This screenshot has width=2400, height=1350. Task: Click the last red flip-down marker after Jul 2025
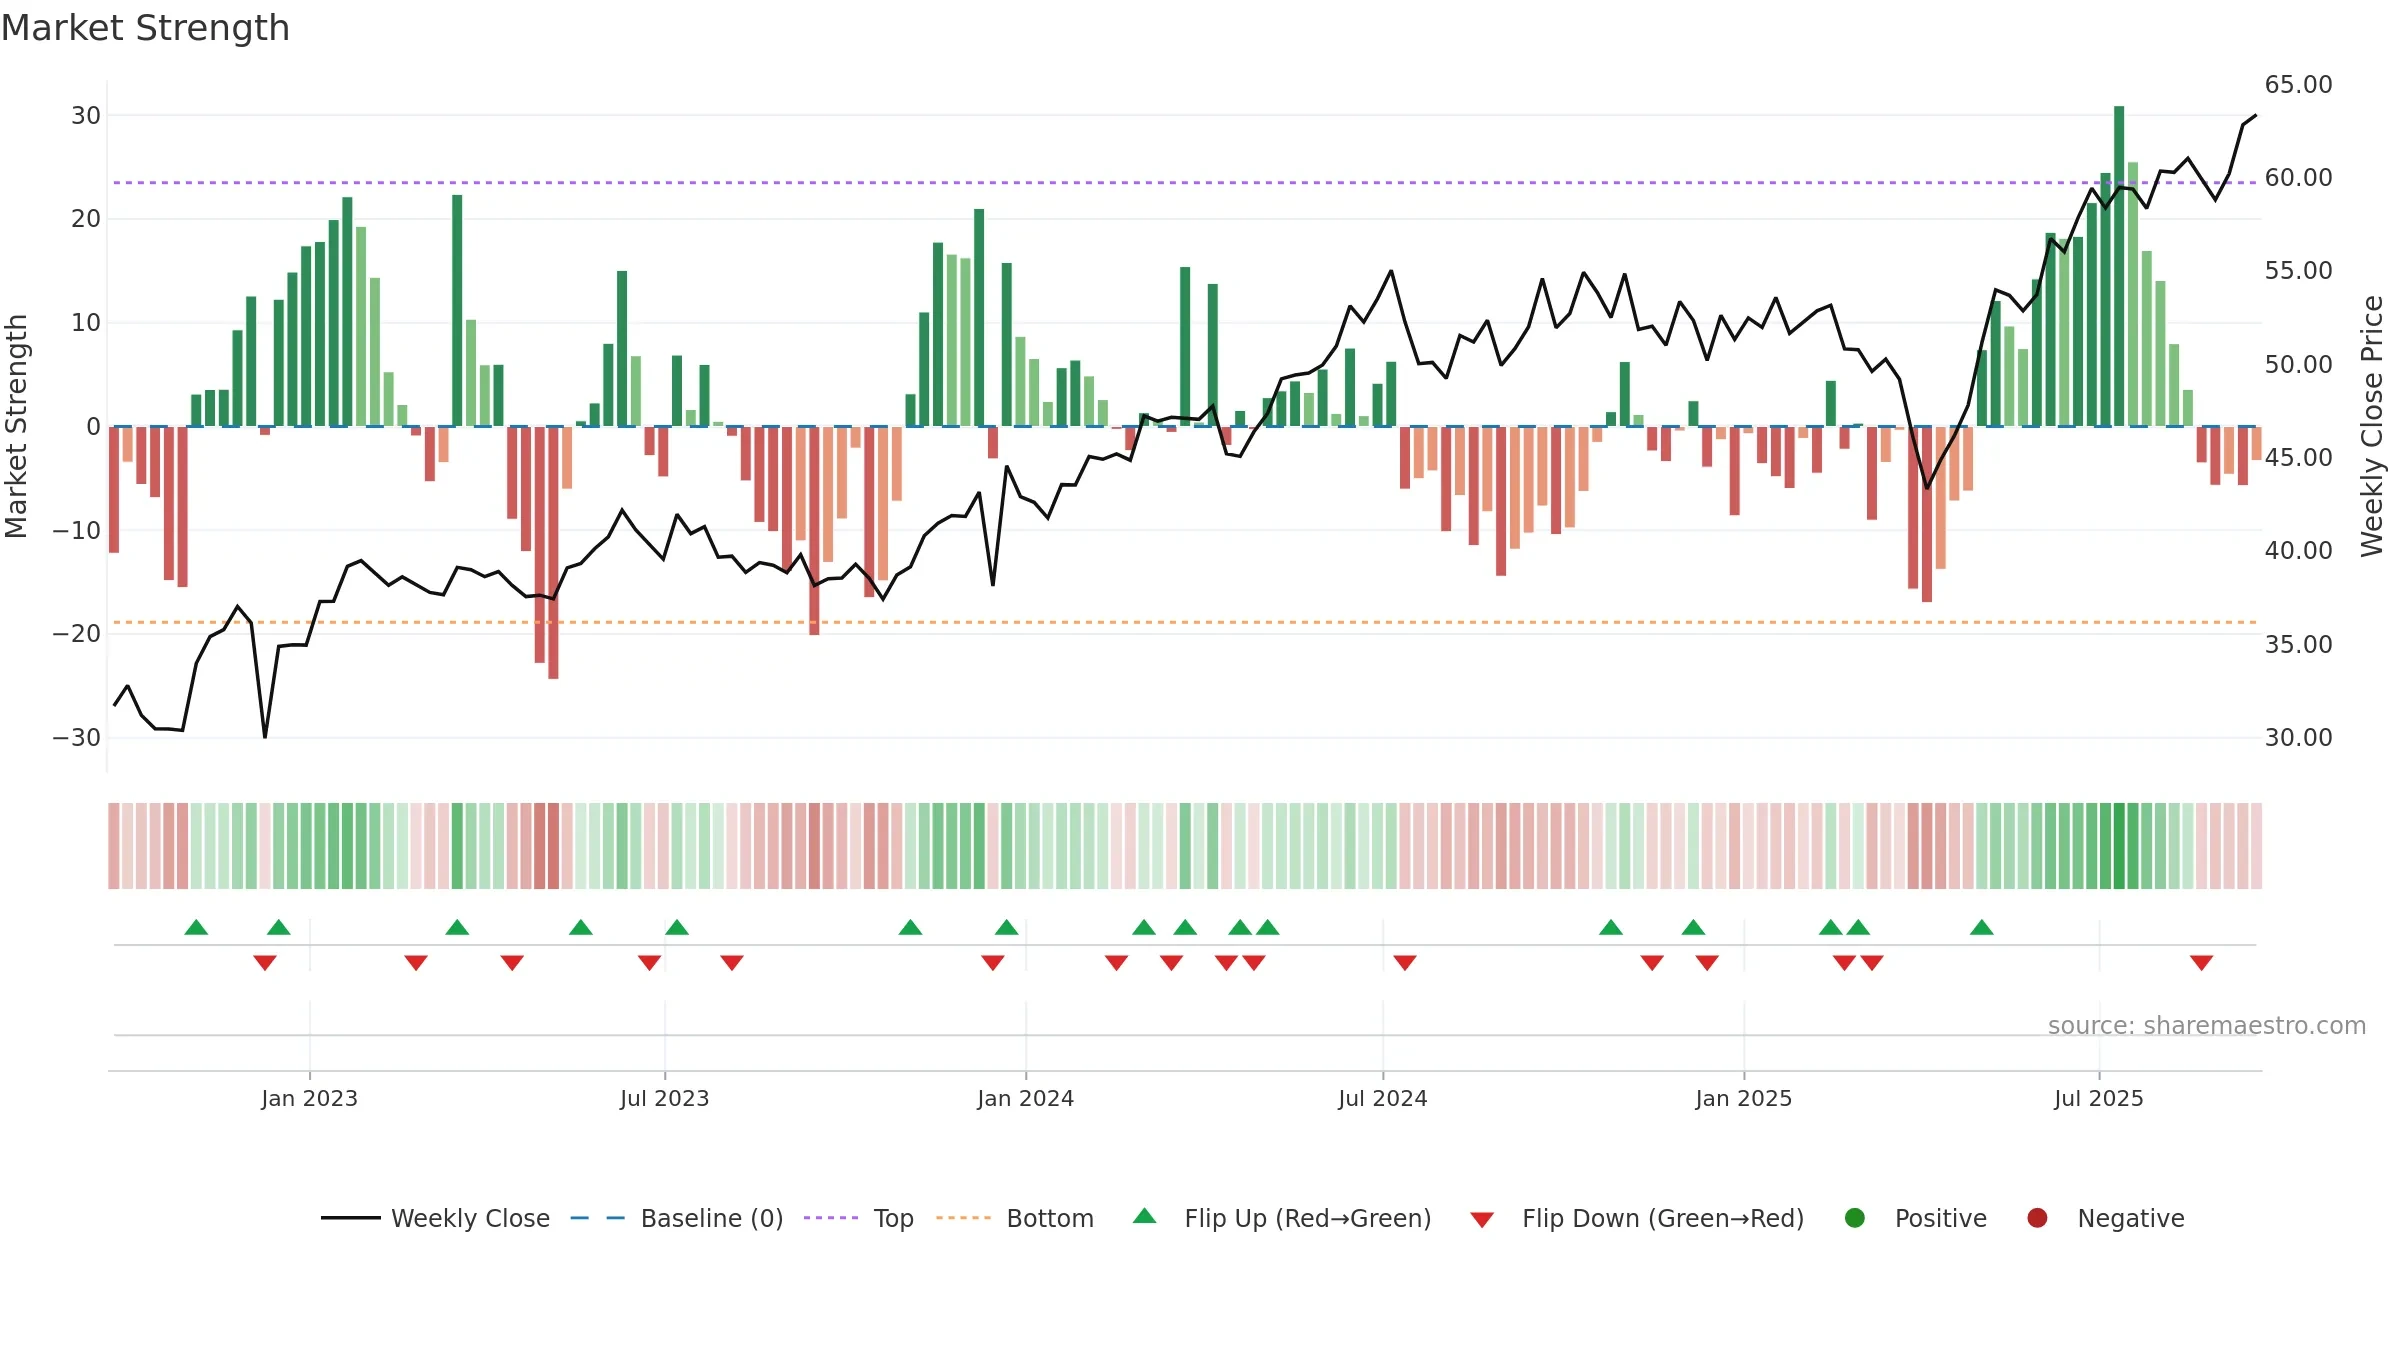point(2201,963)
